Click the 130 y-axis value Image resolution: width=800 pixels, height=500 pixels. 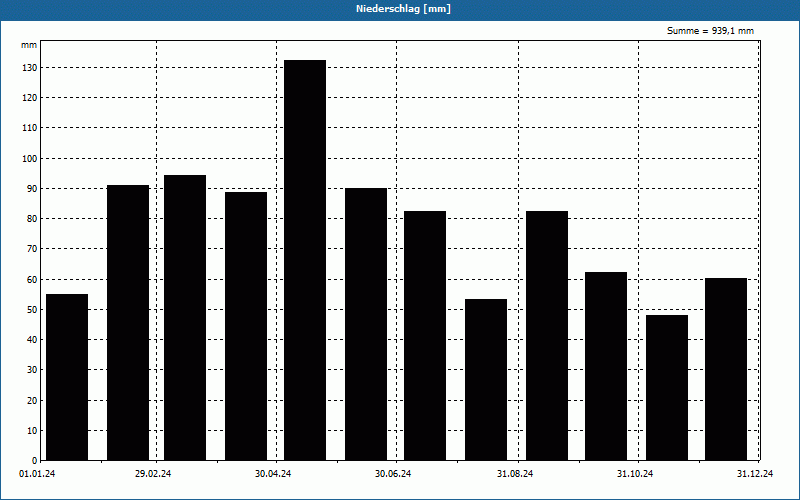coord(30,68)
